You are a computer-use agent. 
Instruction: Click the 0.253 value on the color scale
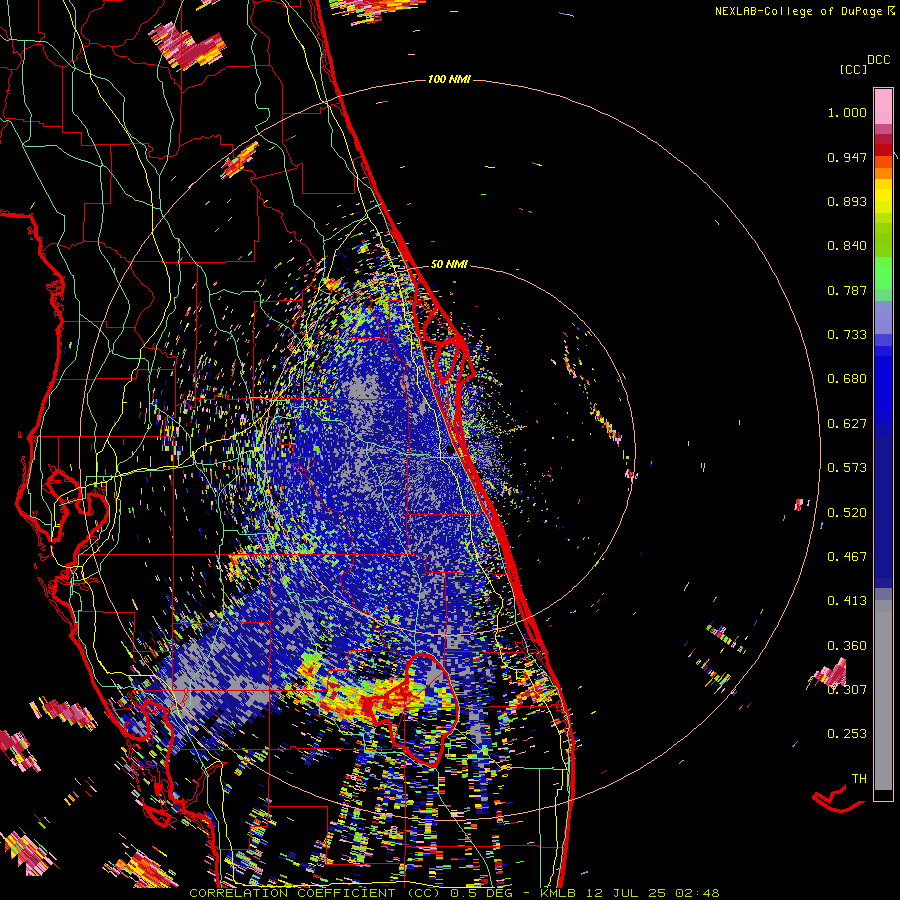[x=847, y=734]
